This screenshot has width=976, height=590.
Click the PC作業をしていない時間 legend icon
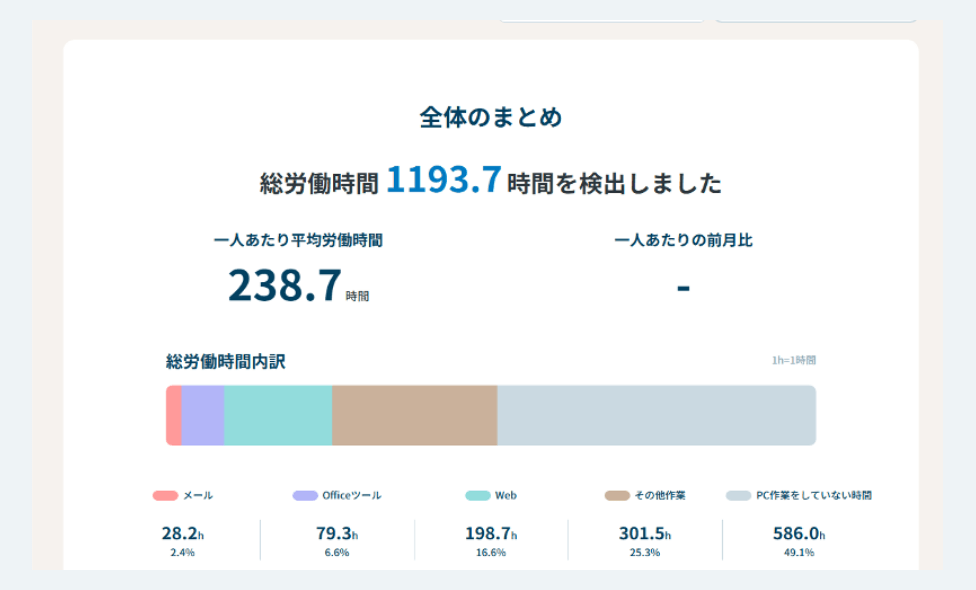point(741,494)
